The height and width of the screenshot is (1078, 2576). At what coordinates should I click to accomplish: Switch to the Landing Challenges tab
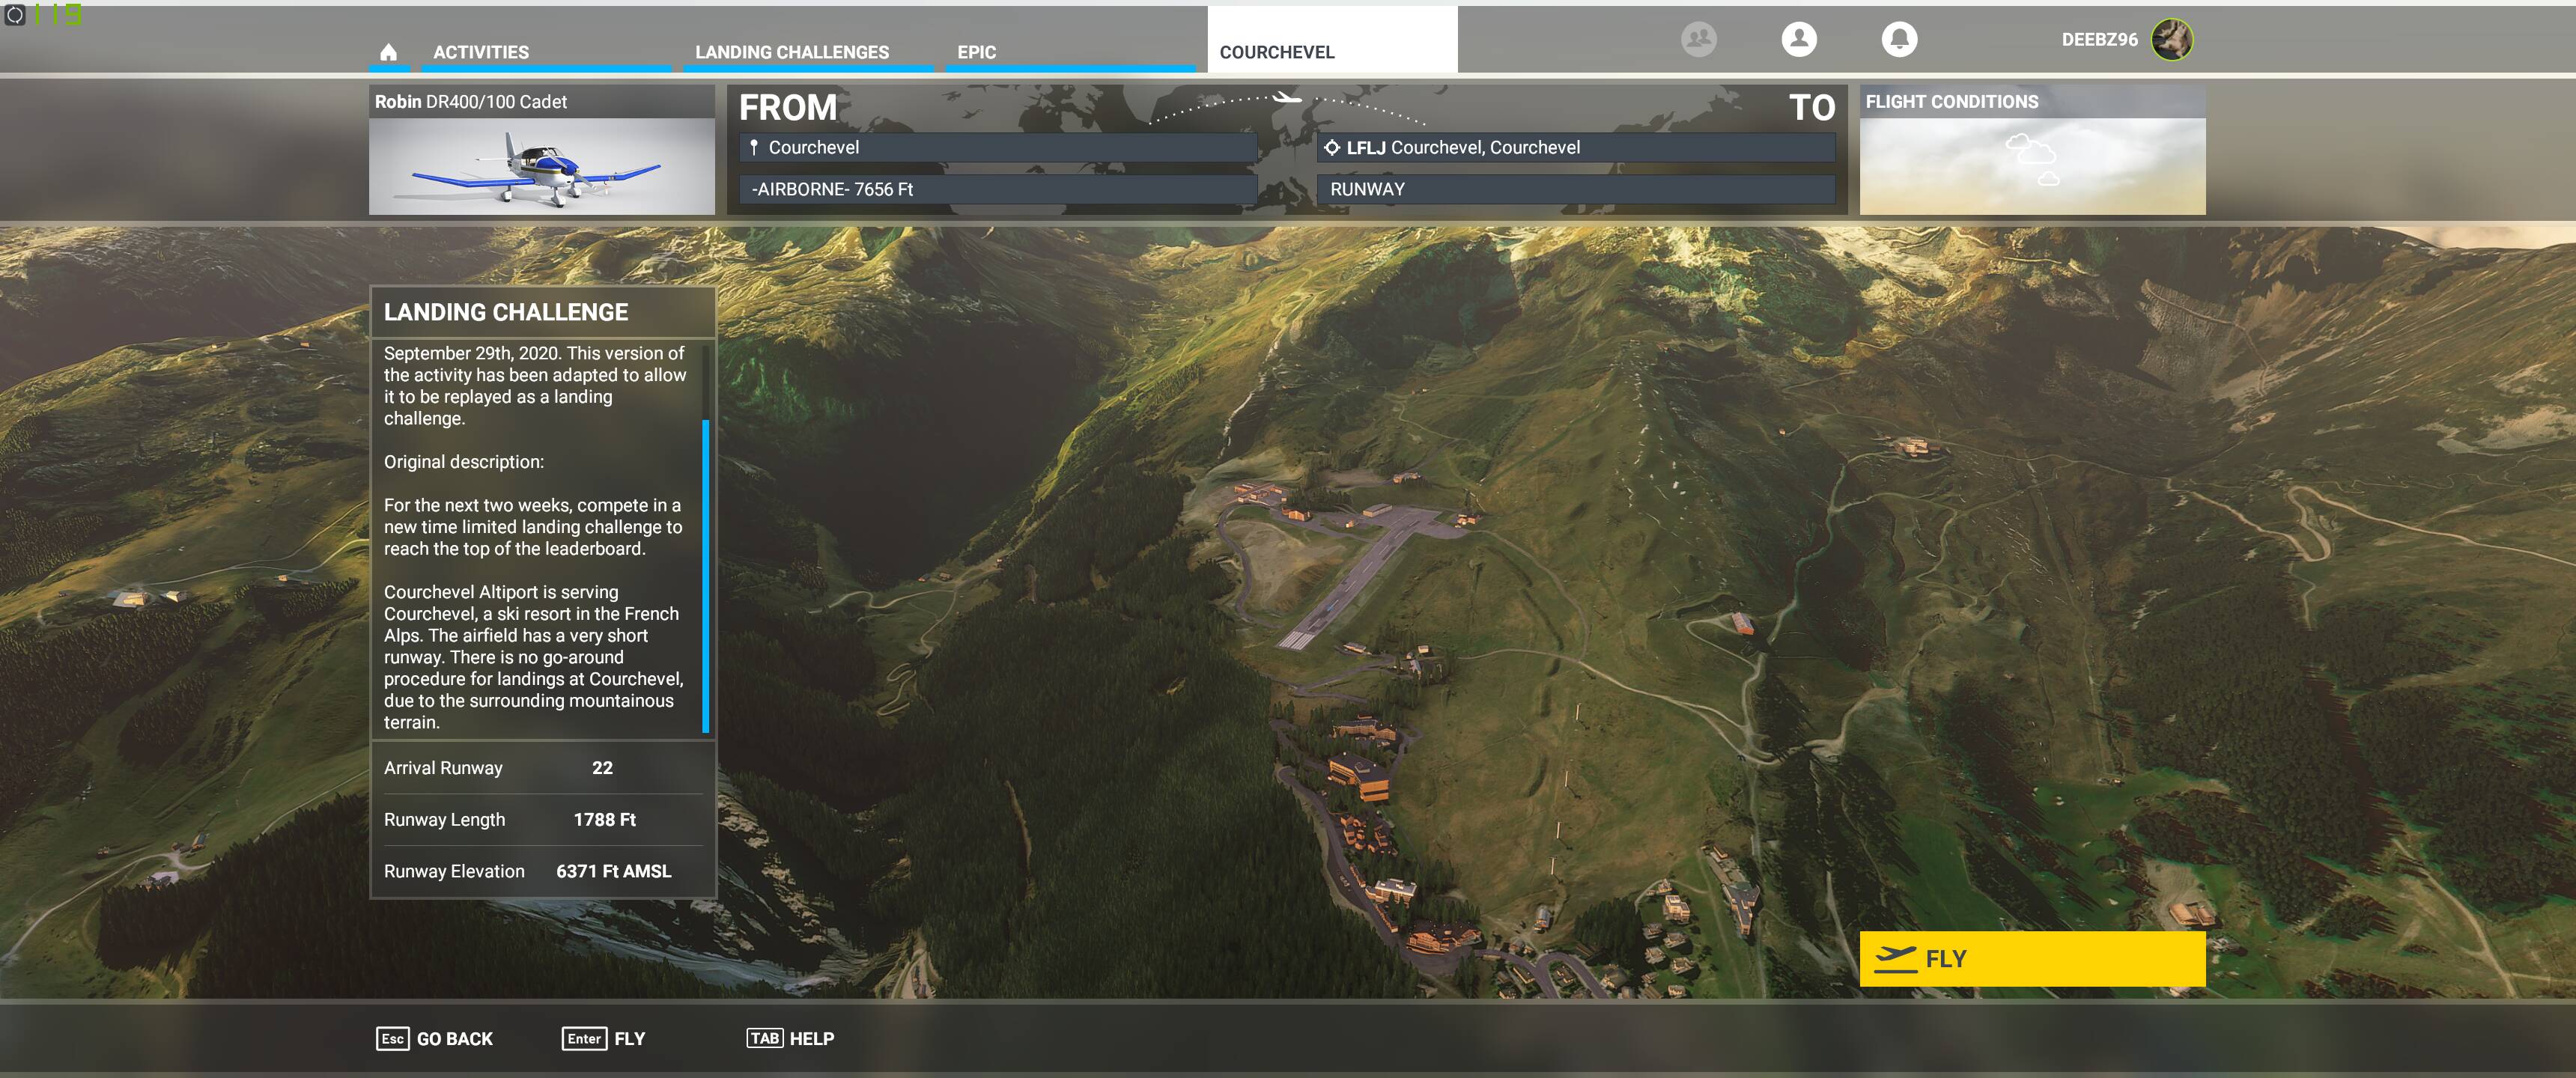(791, 52)
